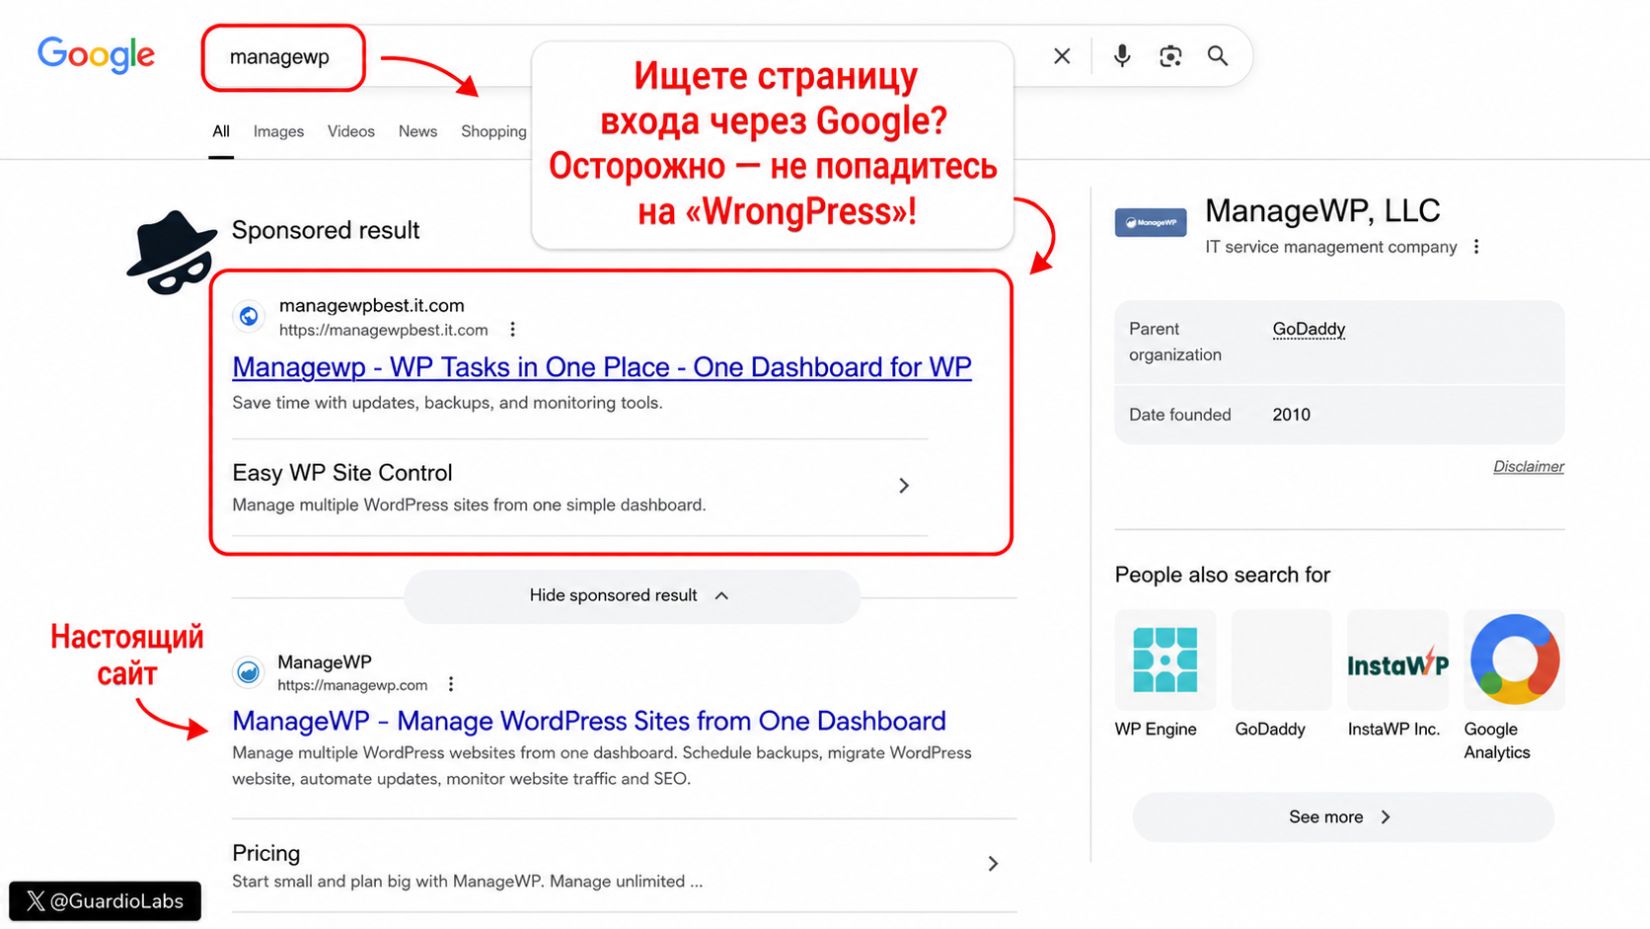Select the All results tab
The height and width of the screenshot is (929, 1650).
tap(221, 131)
